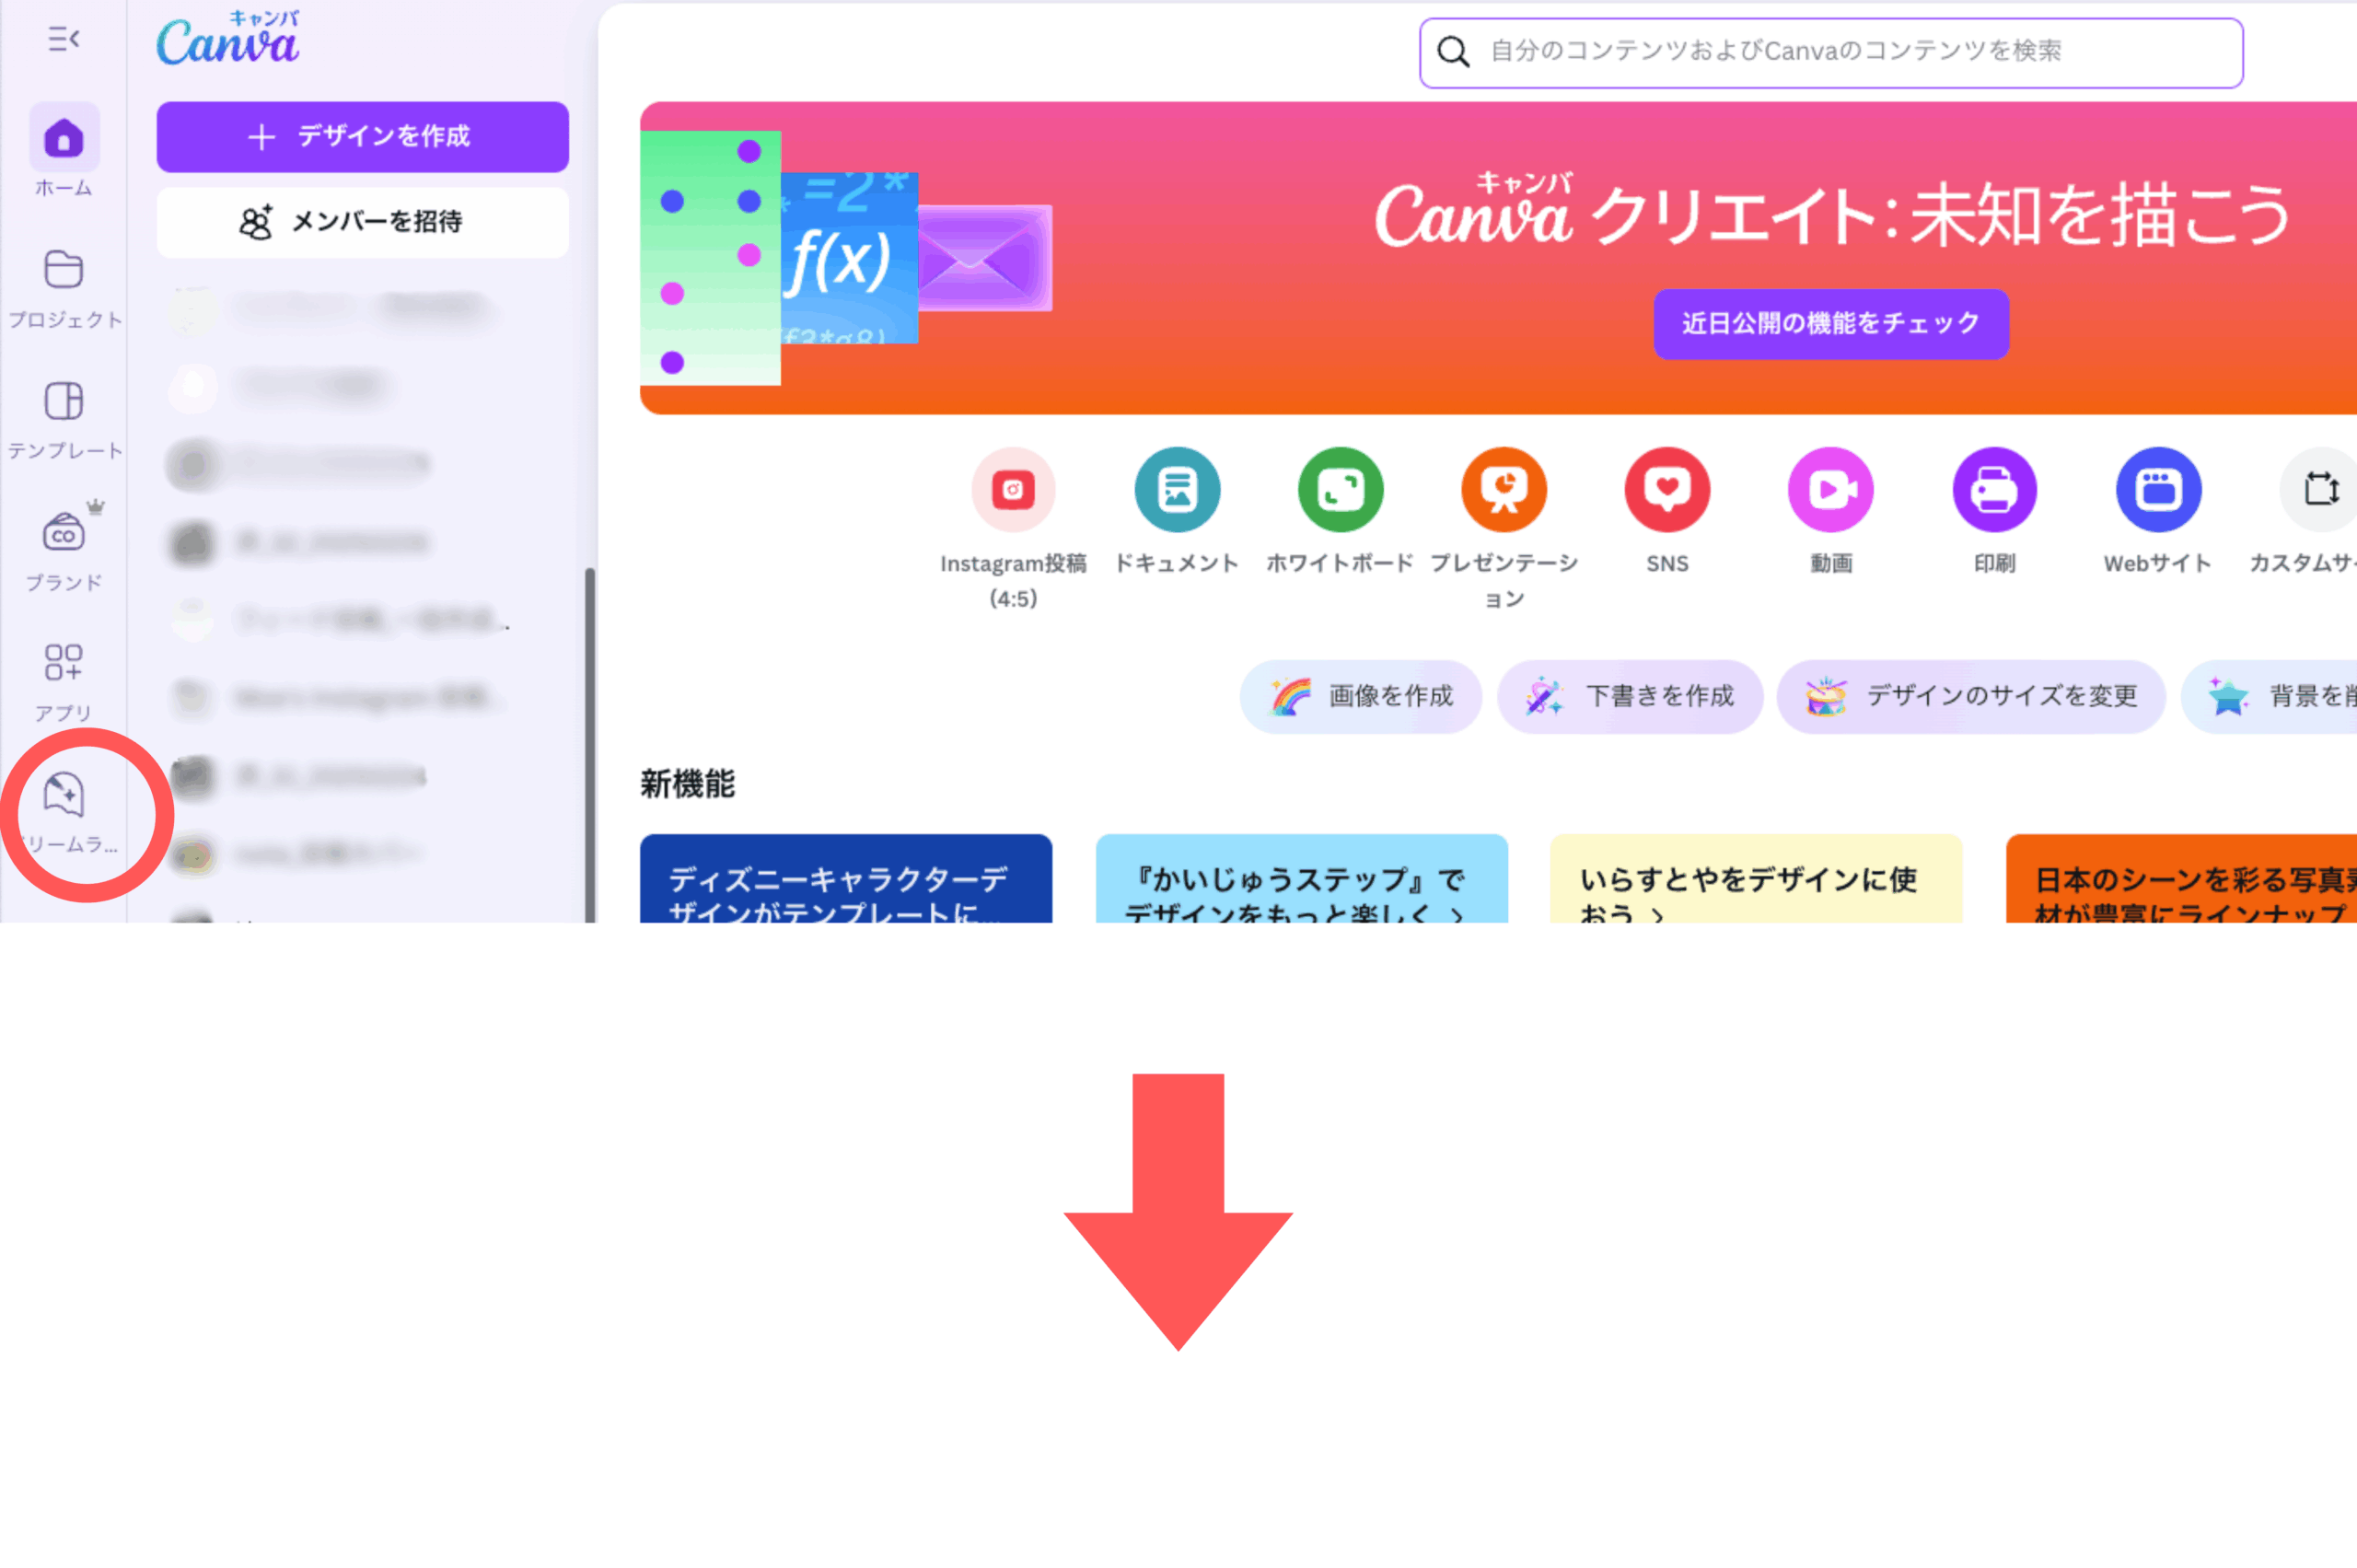Open 日本のシーンを彩る写真素材 card
Image resolution: width=2357 pixels, height=1568 pixels.
pyautogui.click(x=2181, y=878)
